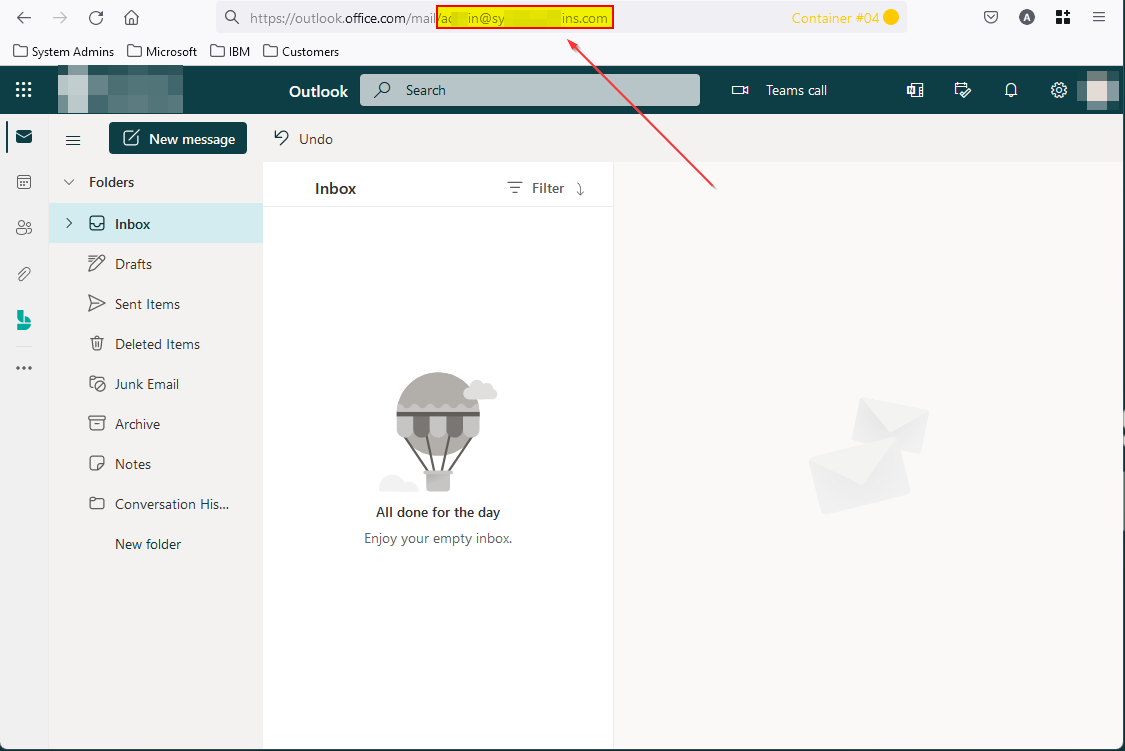Expand Inbox to show subfolders
The width and height of the screenshot is (1125, 751).
coord(67,223)
